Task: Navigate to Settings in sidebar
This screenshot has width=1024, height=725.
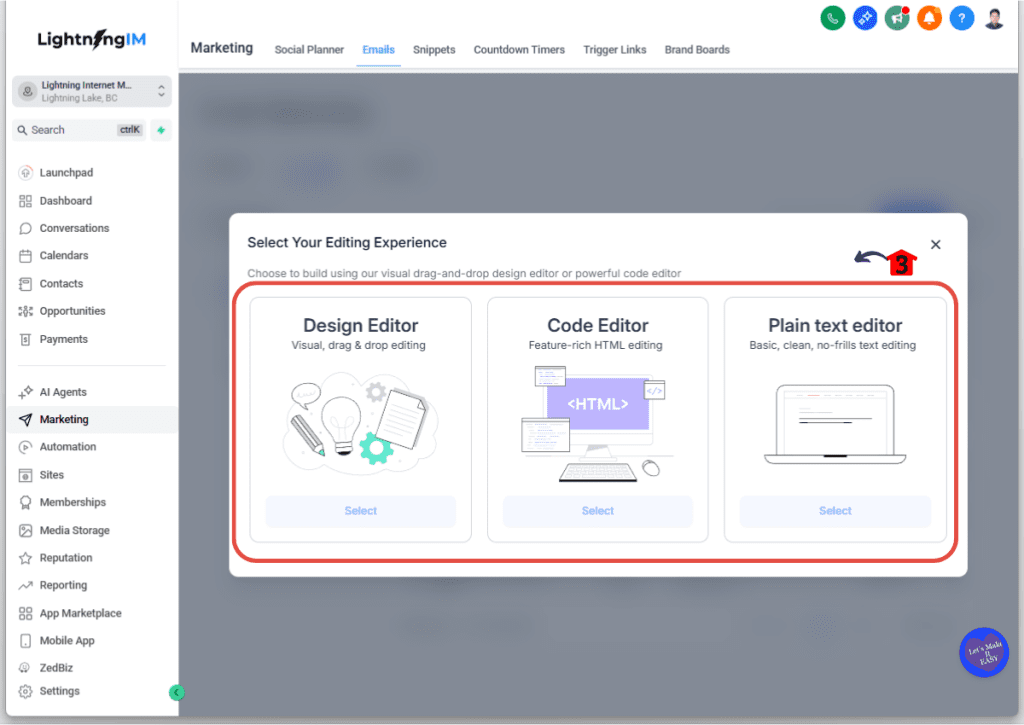Action: pyautogui.click(x=60, y=691)
